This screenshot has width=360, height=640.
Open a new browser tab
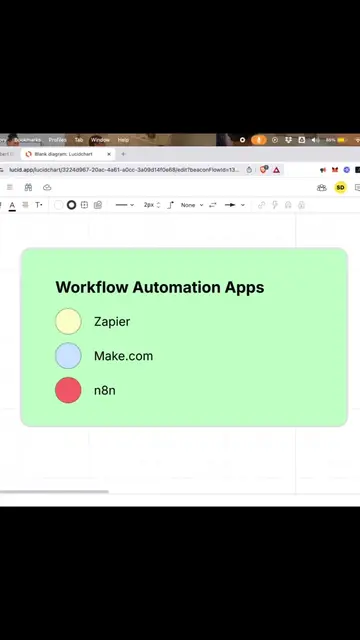[x=123, y=154]
